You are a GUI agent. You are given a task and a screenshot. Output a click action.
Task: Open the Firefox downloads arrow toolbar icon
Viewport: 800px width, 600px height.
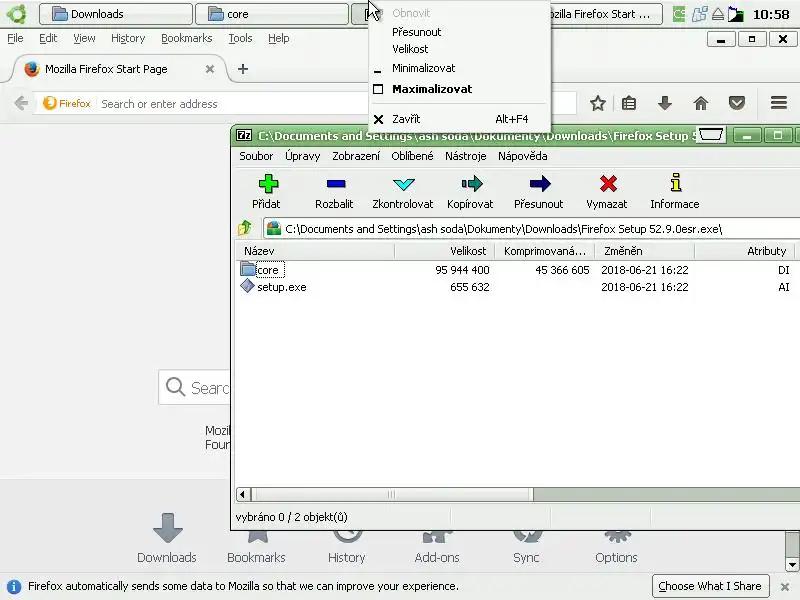pos(665,104)
